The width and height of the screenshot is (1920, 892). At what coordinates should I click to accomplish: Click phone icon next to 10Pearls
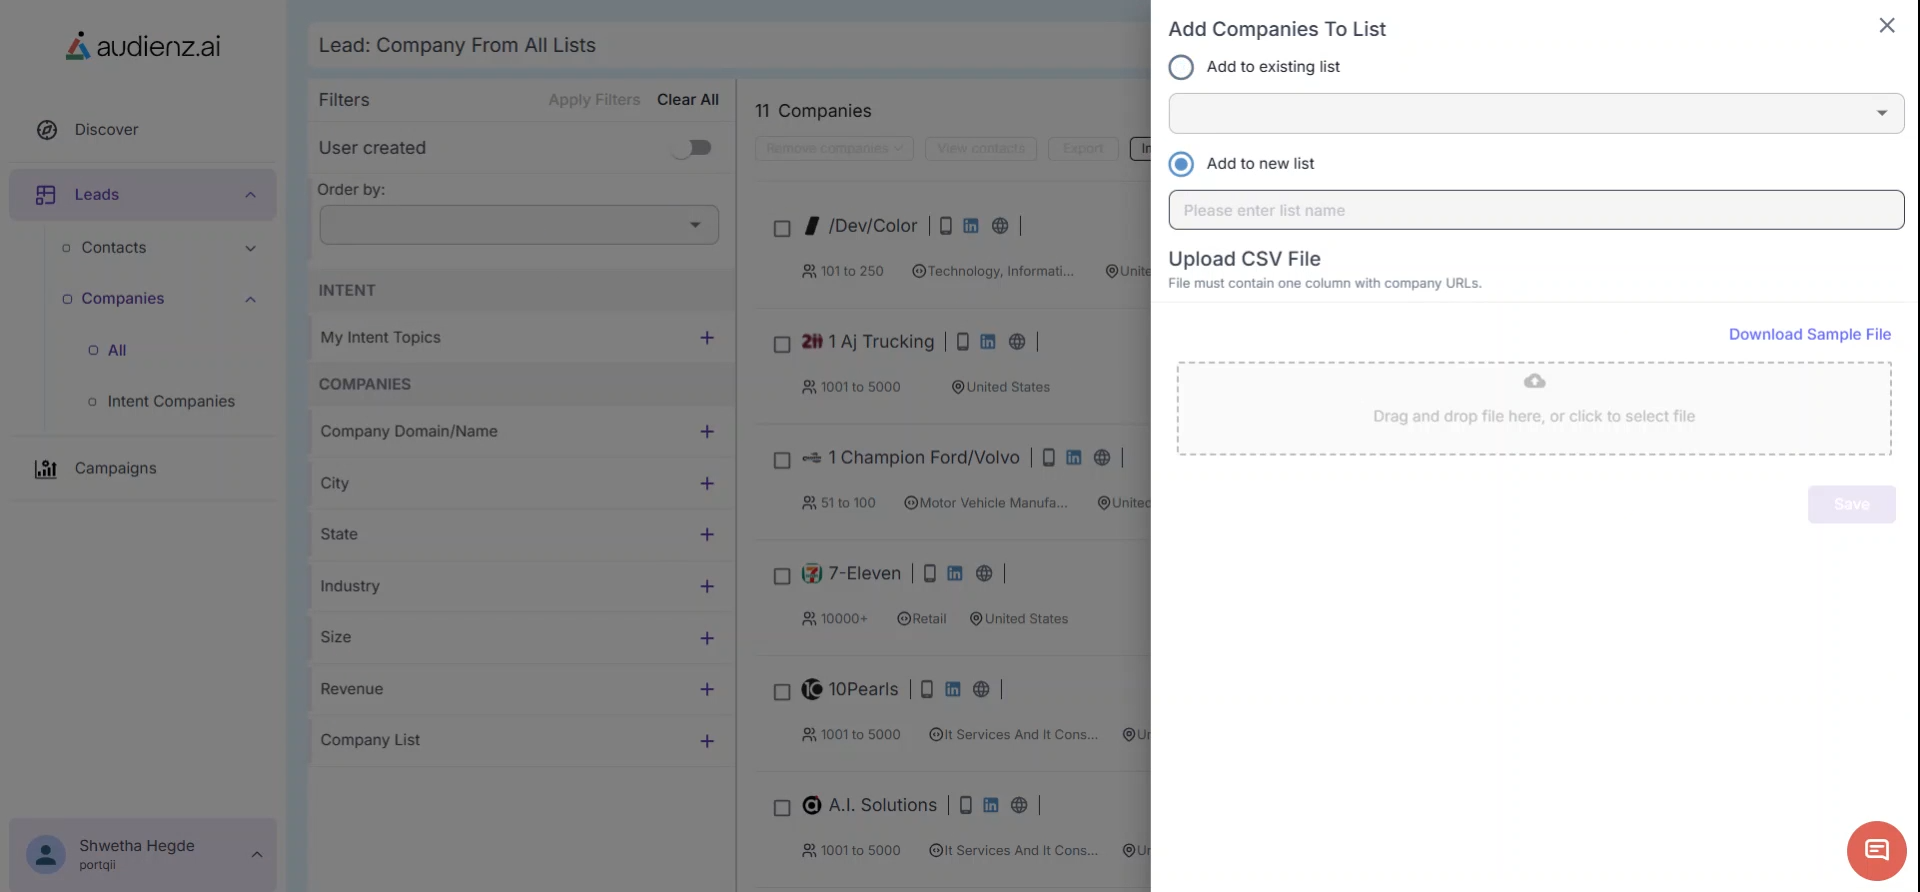927,689
